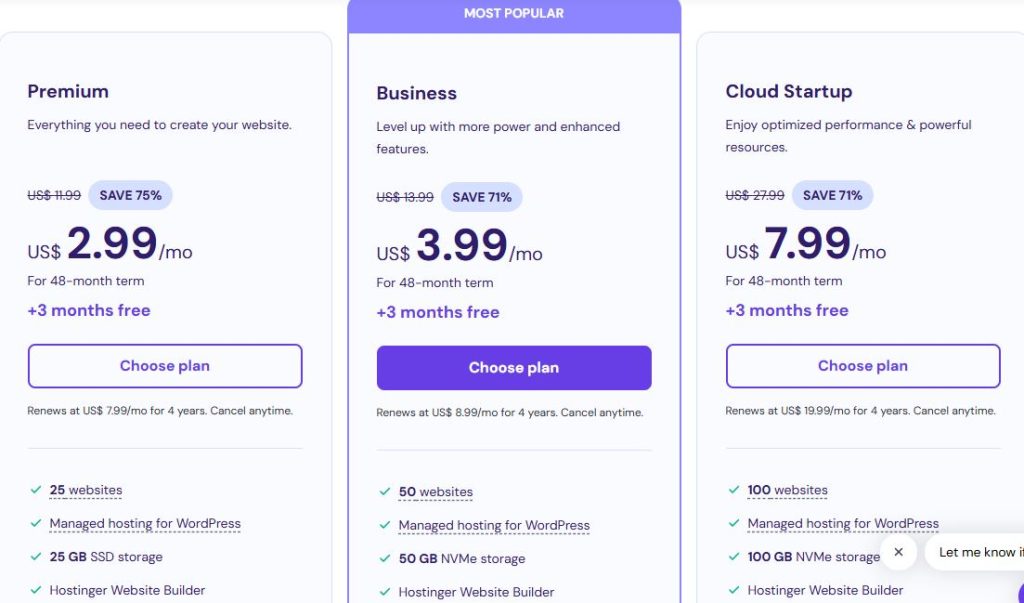Screen dimensions: 1024x603
Task: Click the 'MOST POPULAR' banner
Action: point(514,14)
